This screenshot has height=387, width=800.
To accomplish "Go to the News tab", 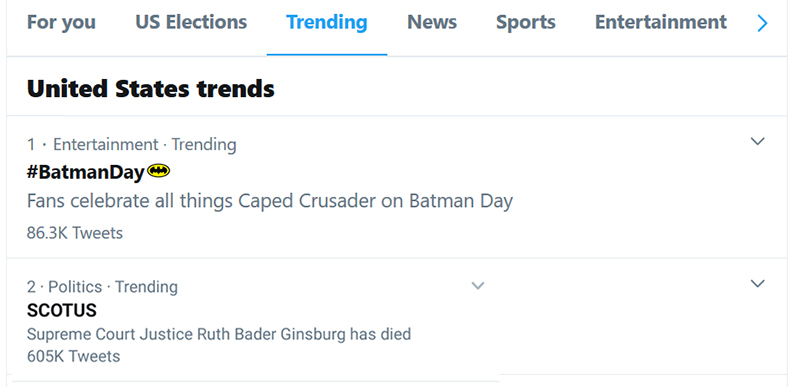I will [x=432, y=22].
